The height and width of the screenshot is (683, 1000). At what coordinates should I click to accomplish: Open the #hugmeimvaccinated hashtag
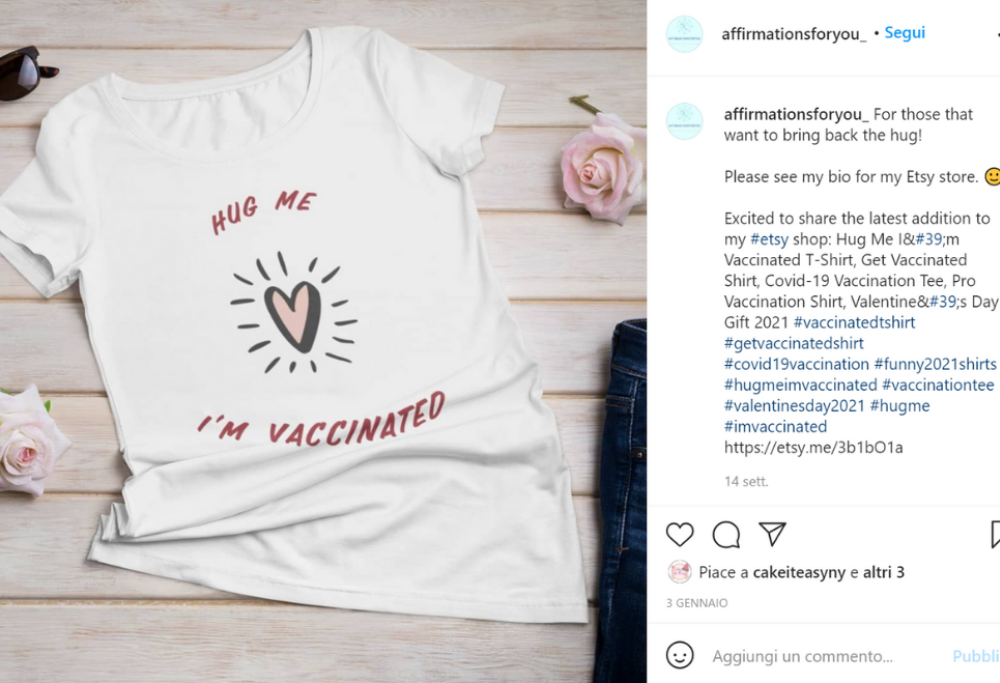point(800,385)
